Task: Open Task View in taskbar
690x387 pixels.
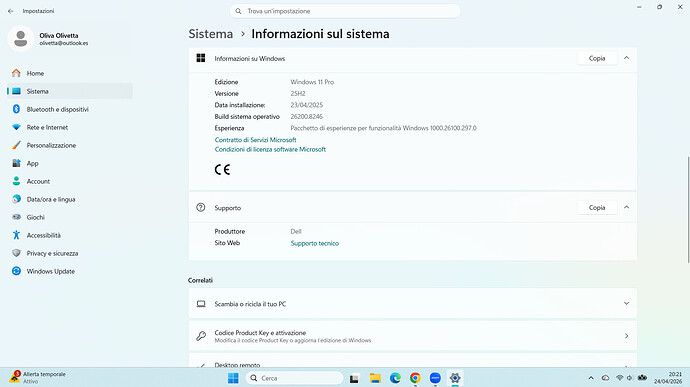Action: coord(354,378)
